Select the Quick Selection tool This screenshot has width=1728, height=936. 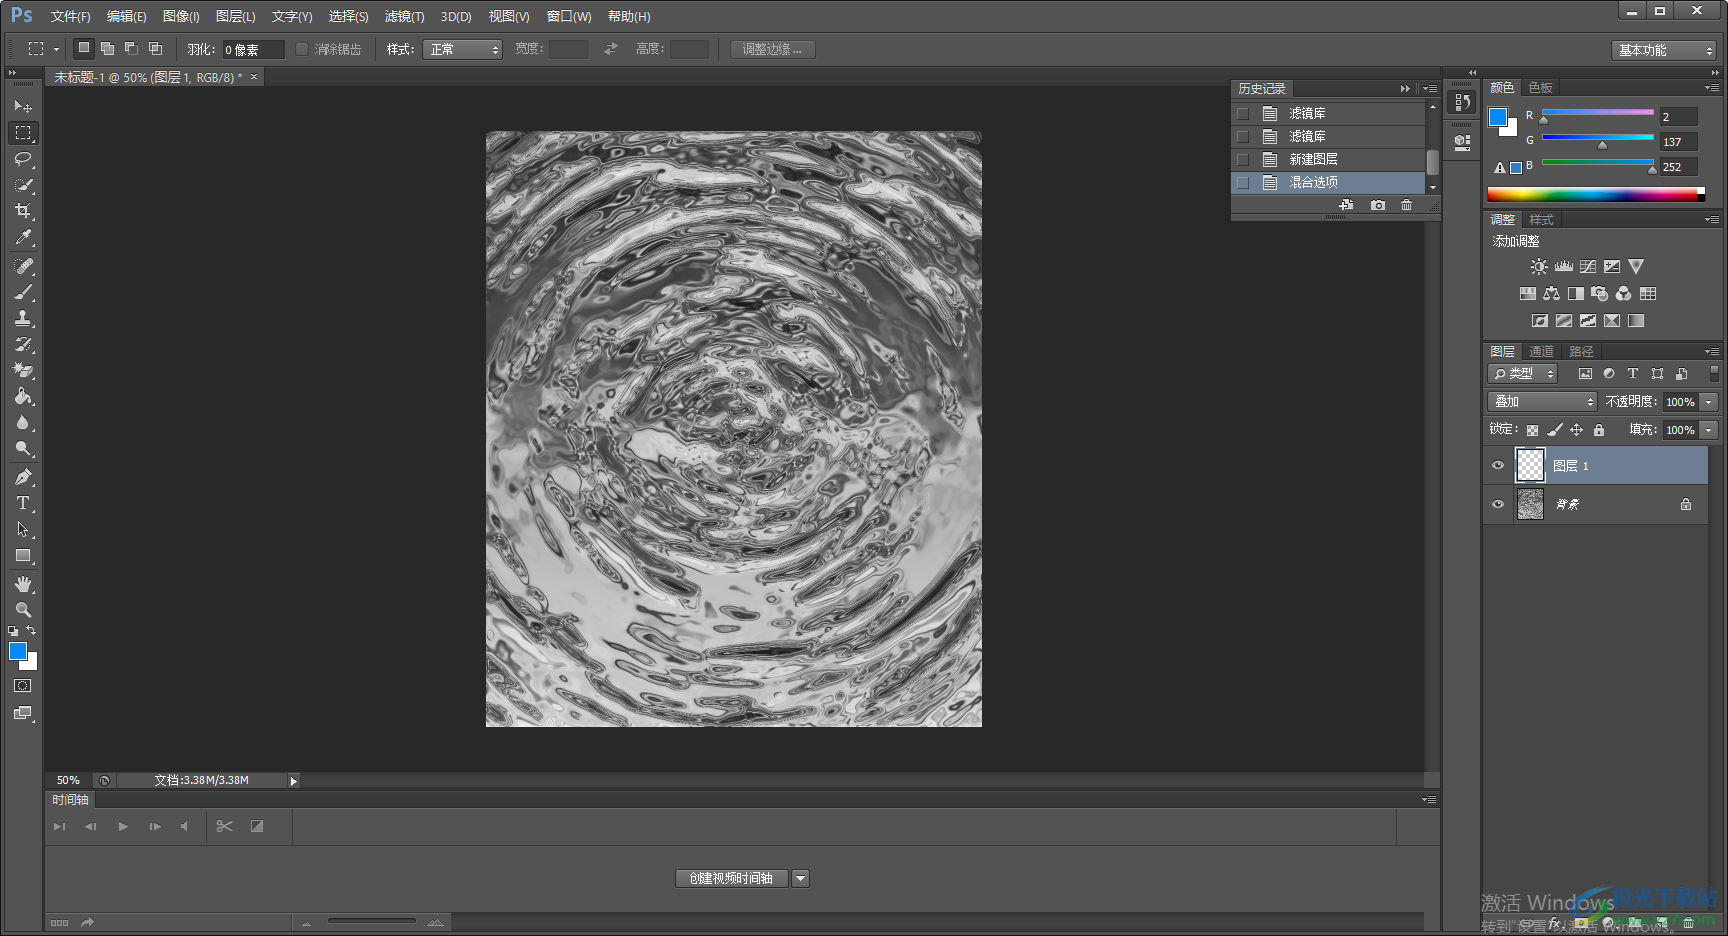coord(23,185)
